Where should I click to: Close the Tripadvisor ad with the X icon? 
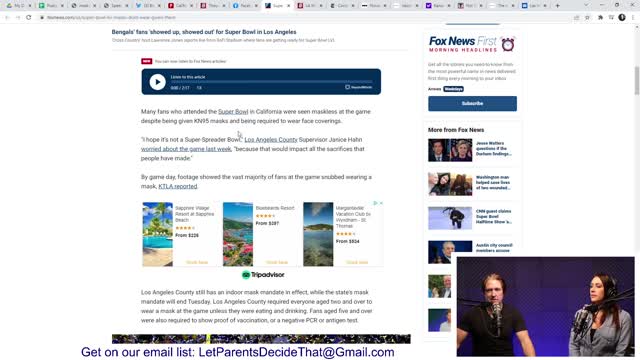381,203
